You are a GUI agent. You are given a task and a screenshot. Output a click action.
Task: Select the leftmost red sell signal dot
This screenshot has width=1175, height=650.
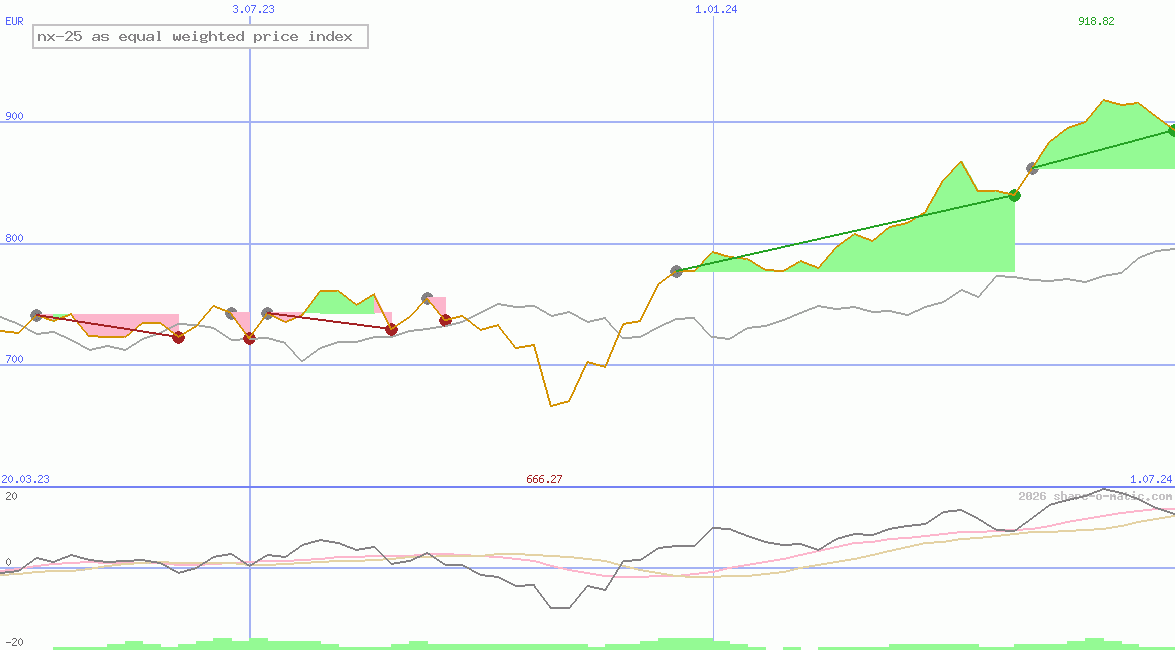click(179, 338)
